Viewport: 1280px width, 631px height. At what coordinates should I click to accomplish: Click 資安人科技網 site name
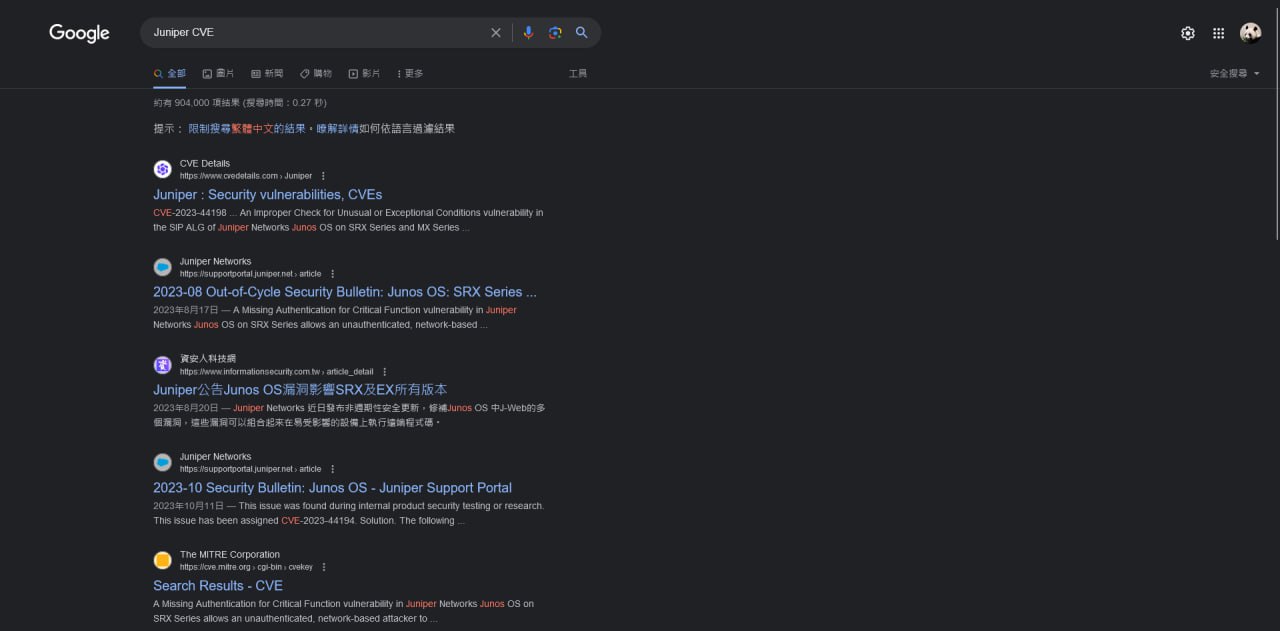pos(208,359)
